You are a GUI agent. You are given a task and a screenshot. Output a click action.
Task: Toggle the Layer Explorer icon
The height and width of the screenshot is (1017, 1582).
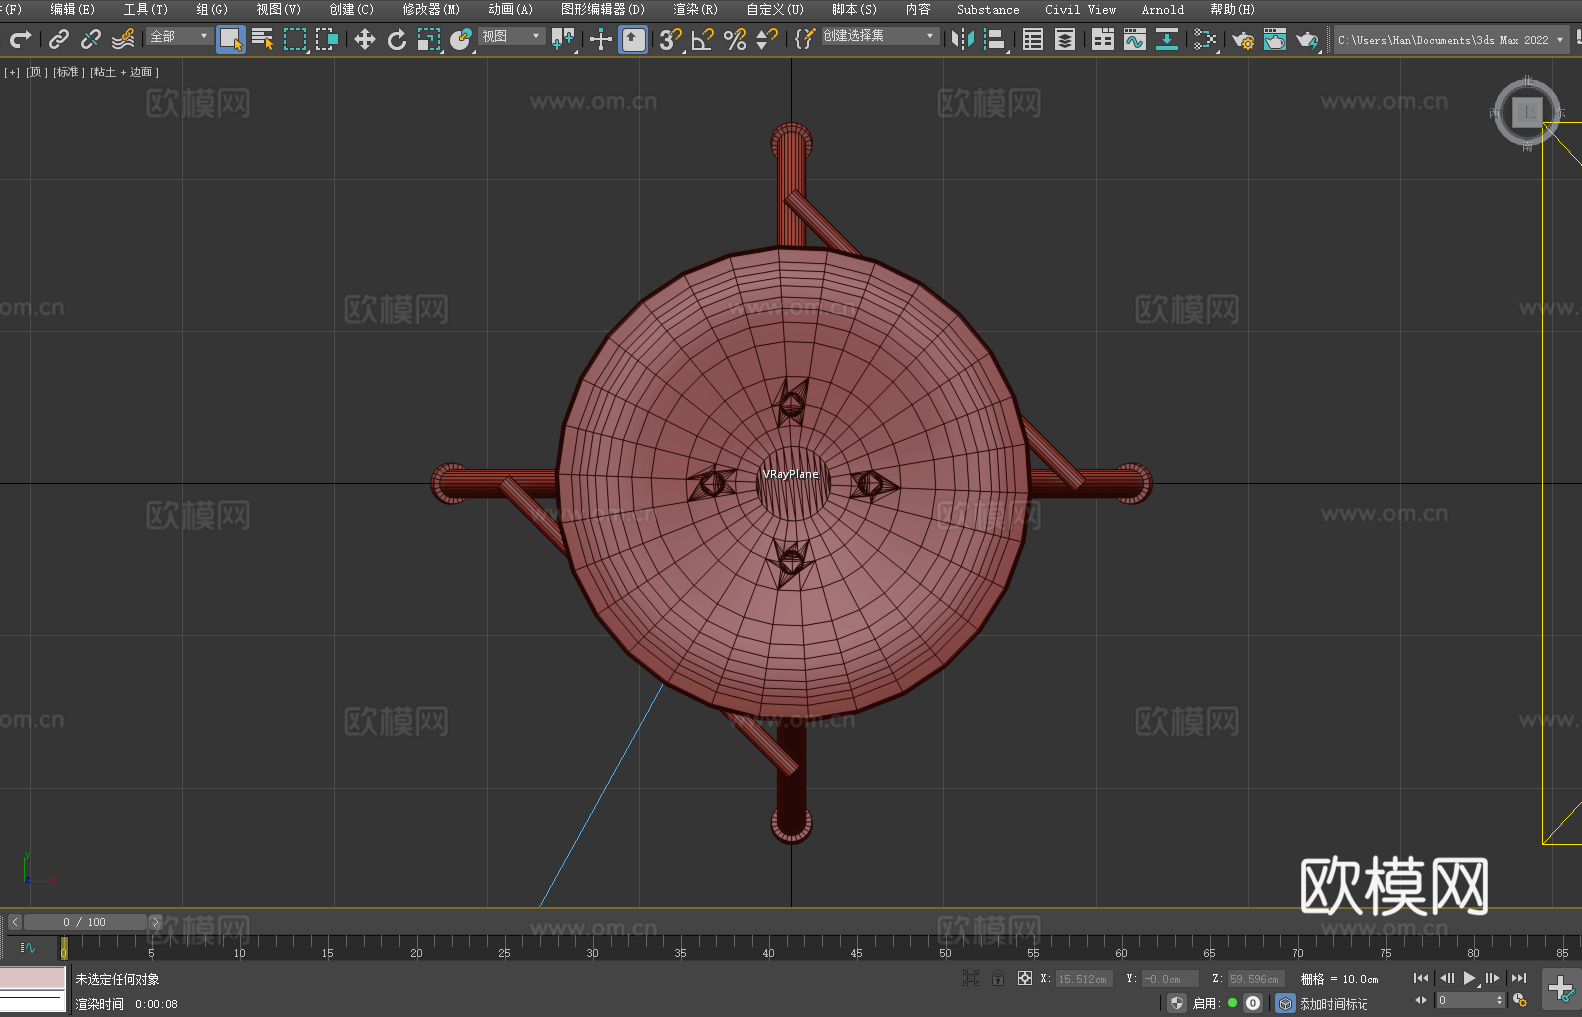[x=1065, y=39]
